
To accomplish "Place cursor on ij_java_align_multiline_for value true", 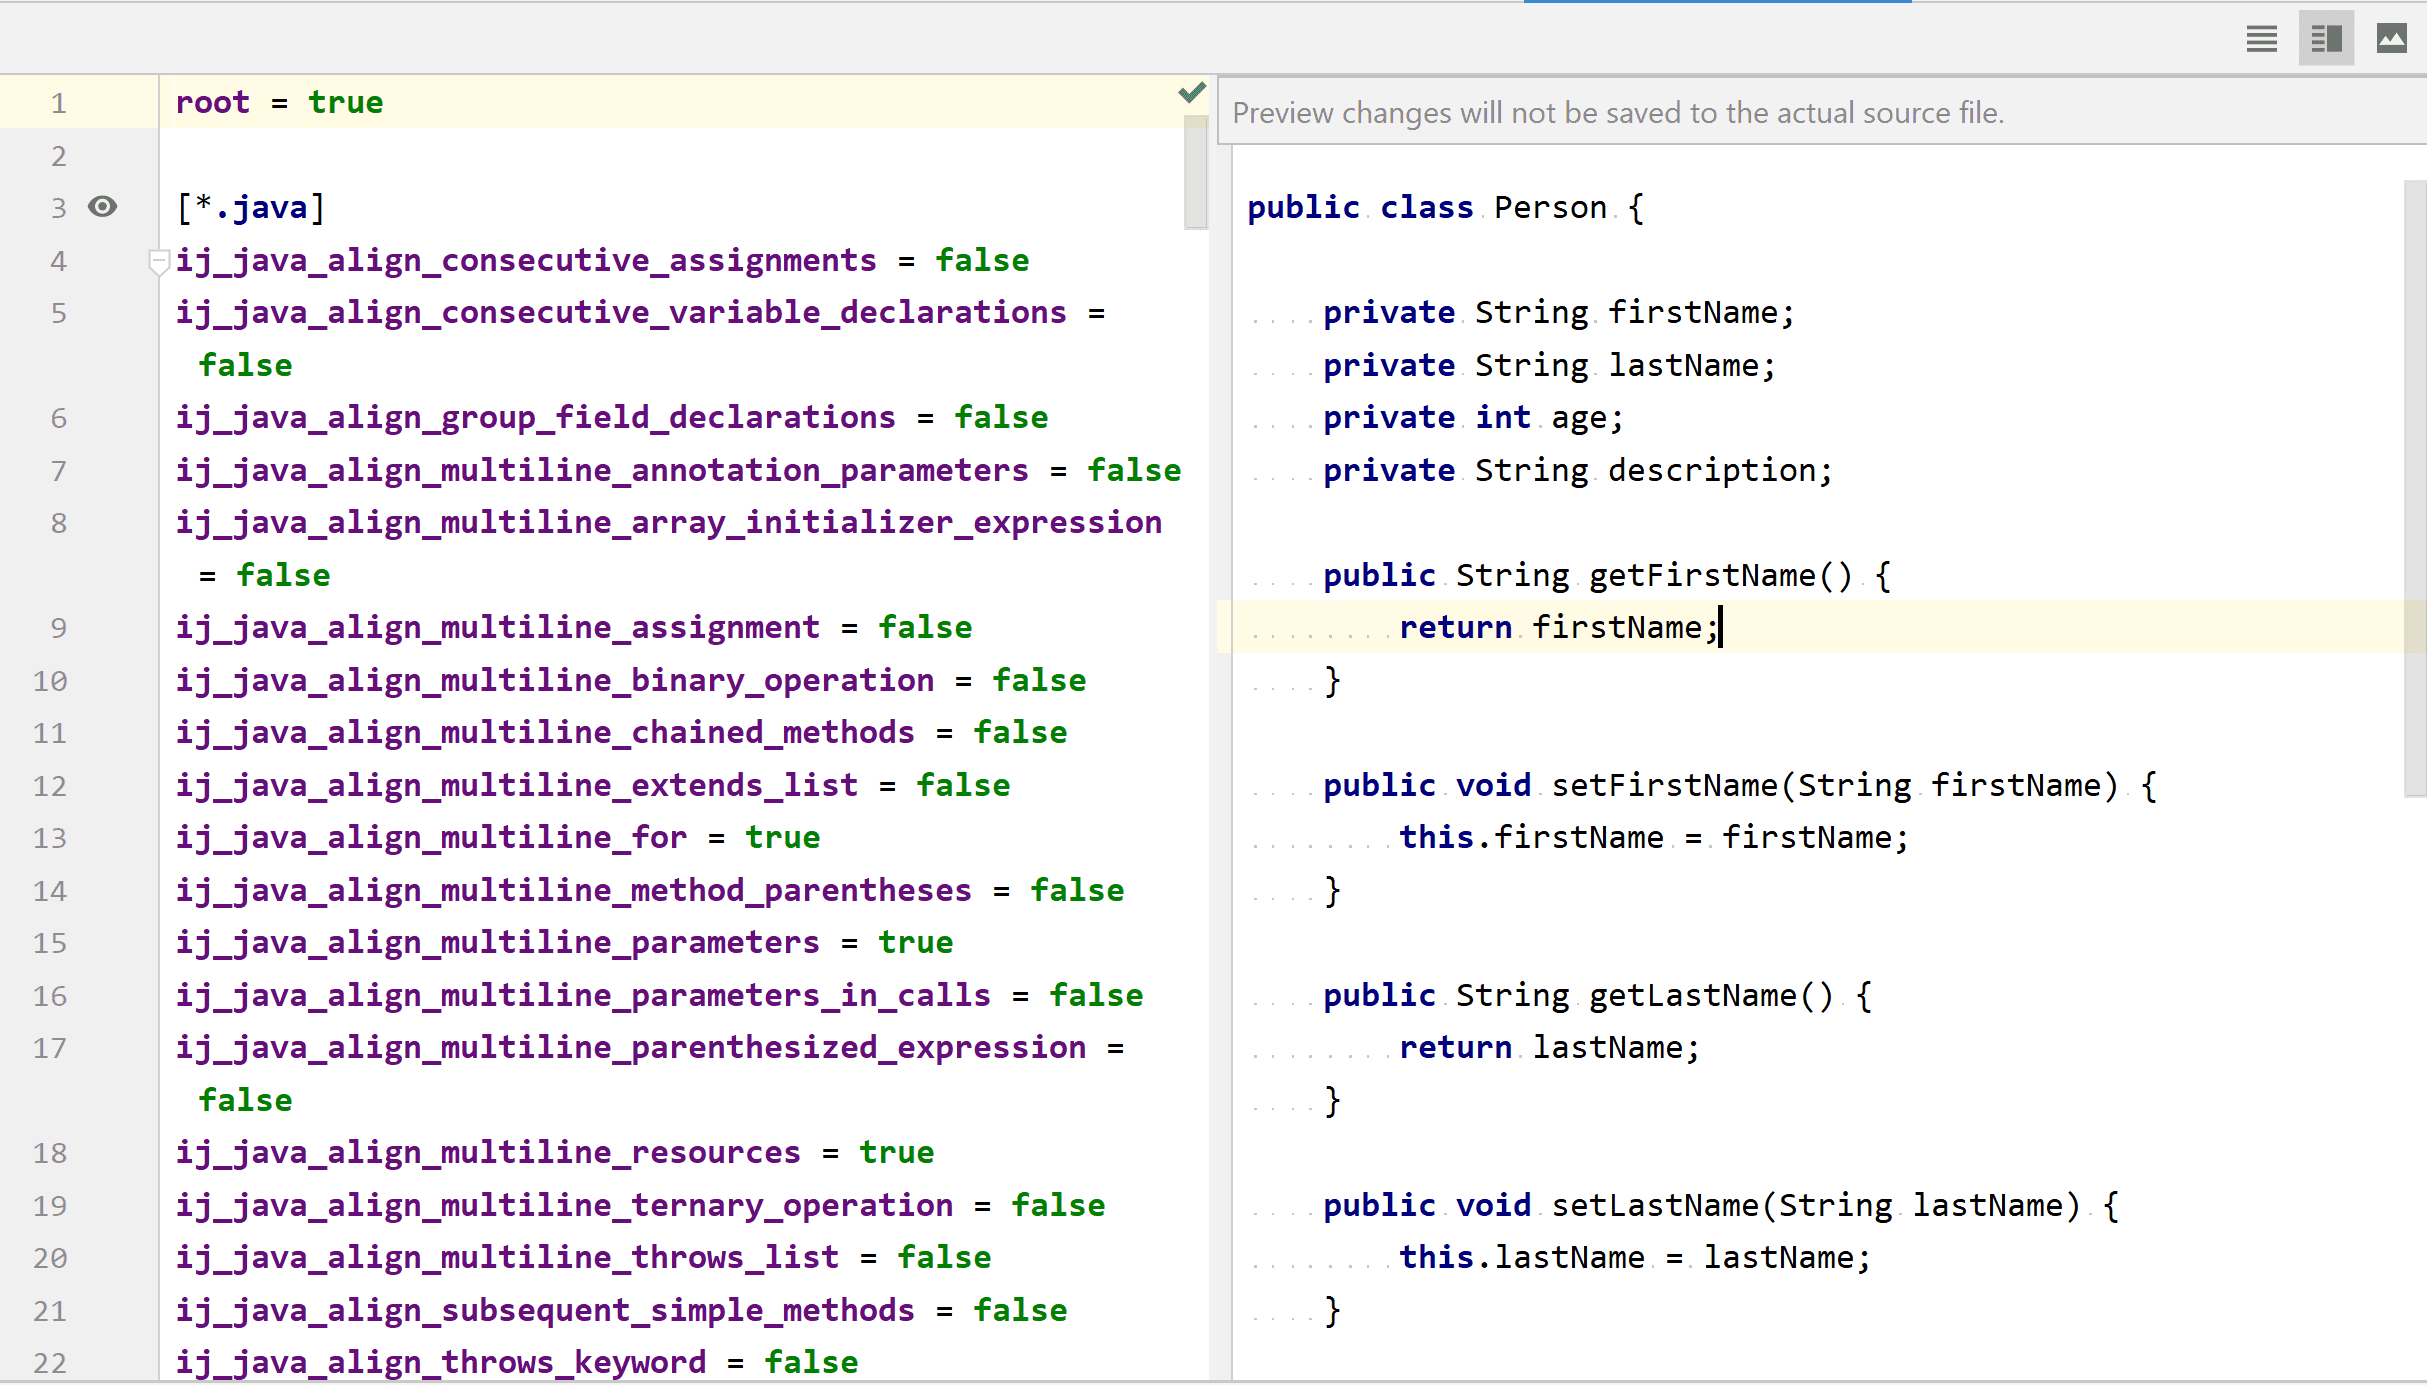I will point(782,838).
